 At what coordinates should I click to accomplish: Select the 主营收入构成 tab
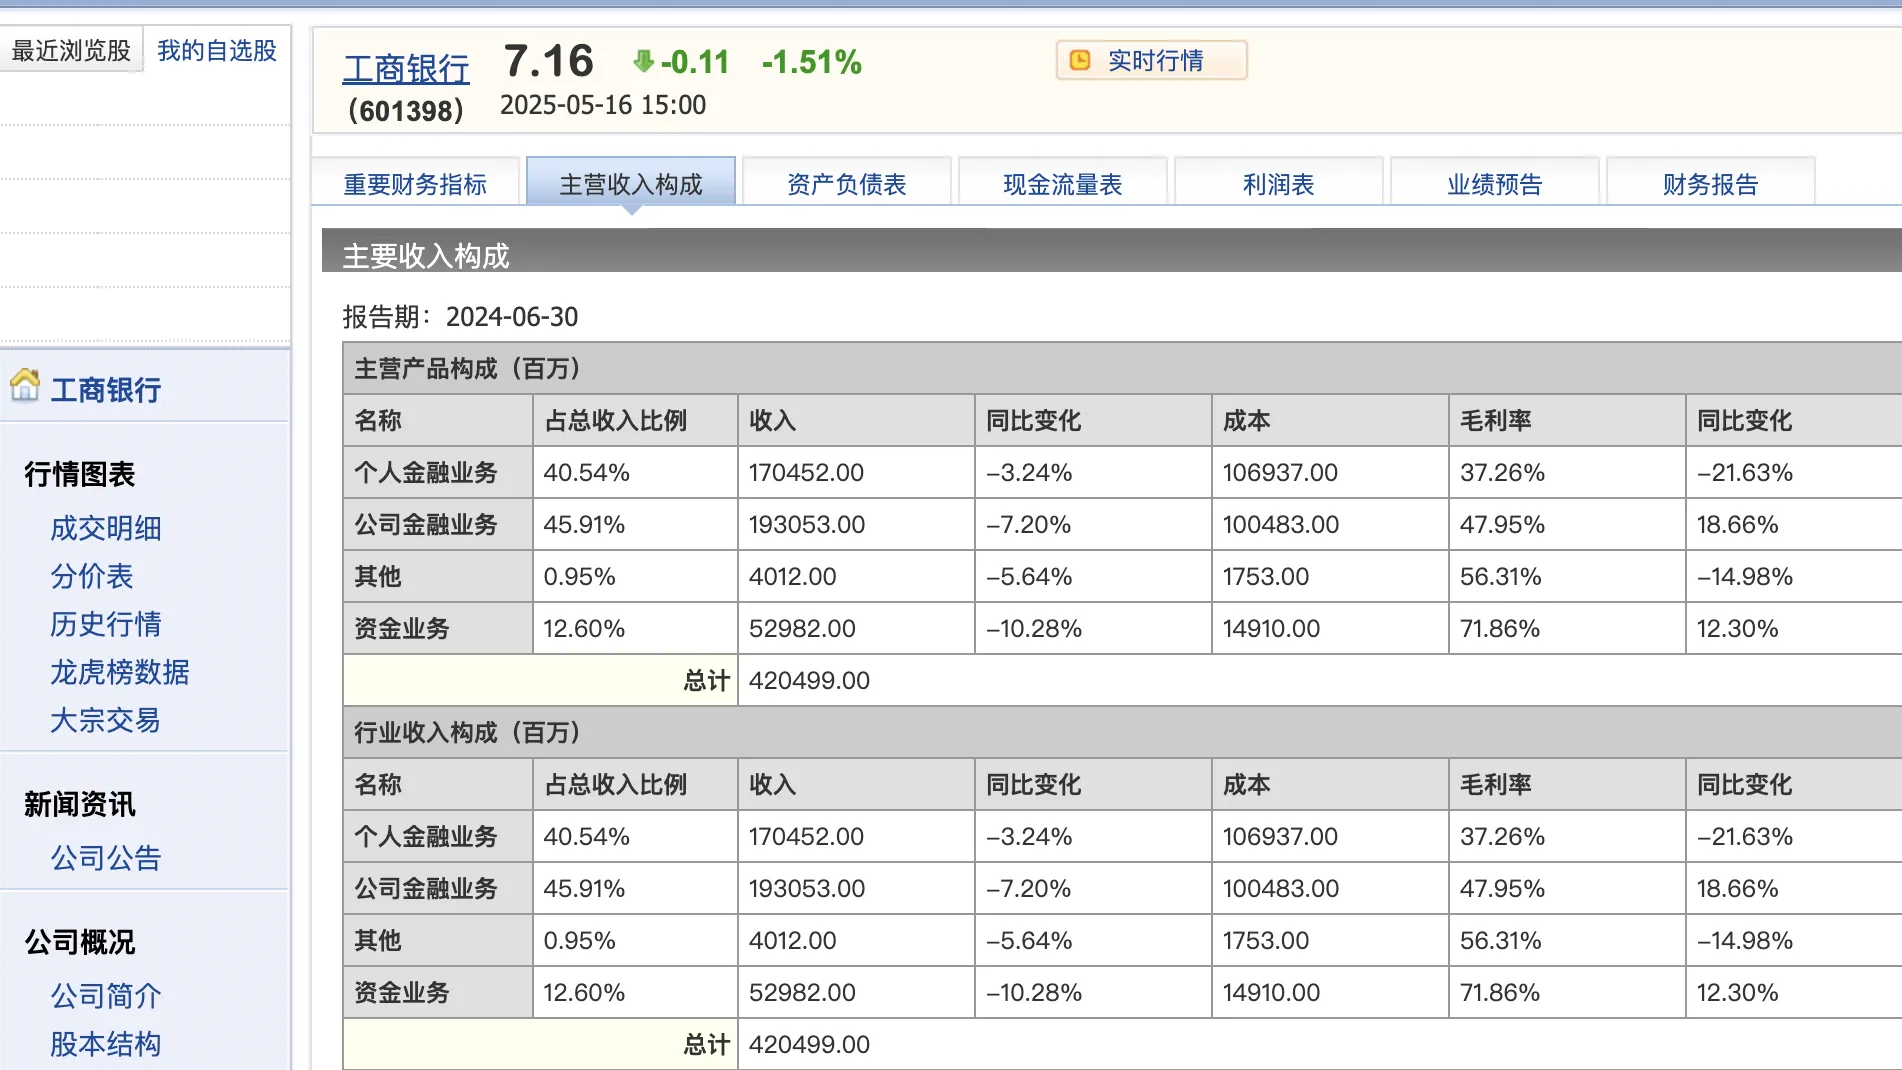point(631,184)
